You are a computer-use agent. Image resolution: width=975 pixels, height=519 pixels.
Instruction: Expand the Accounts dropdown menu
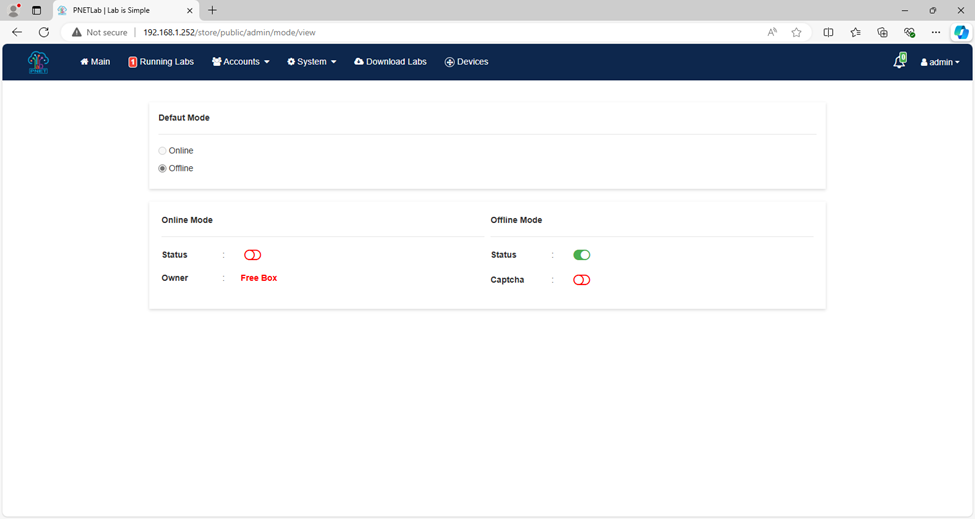click(241, 62)
